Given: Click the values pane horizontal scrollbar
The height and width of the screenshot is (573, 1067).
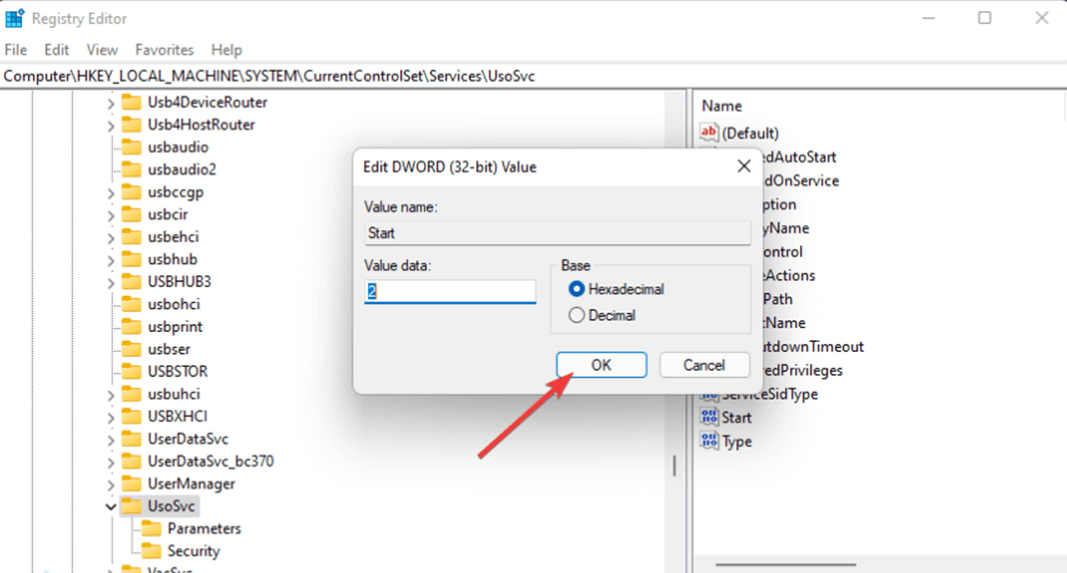Looking at the screenshot, I should pyautogui.click(x=785, y=564).
